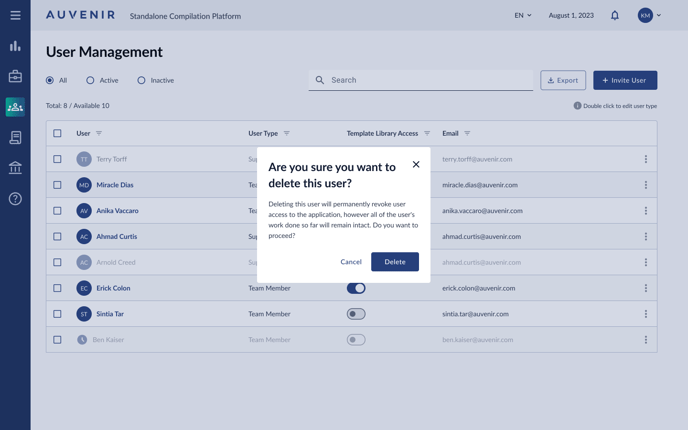Check the box for Miracle Dias

pyautogui.click(x=57, y=185)
